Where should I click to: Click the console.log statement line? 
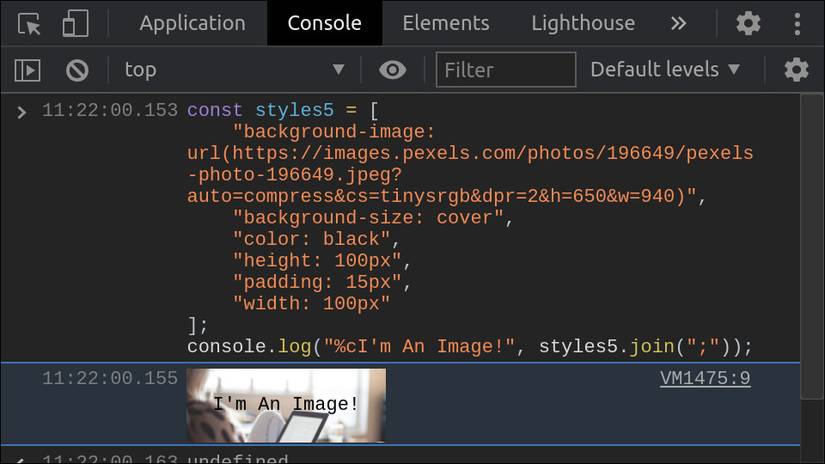(x=470, y=347)
